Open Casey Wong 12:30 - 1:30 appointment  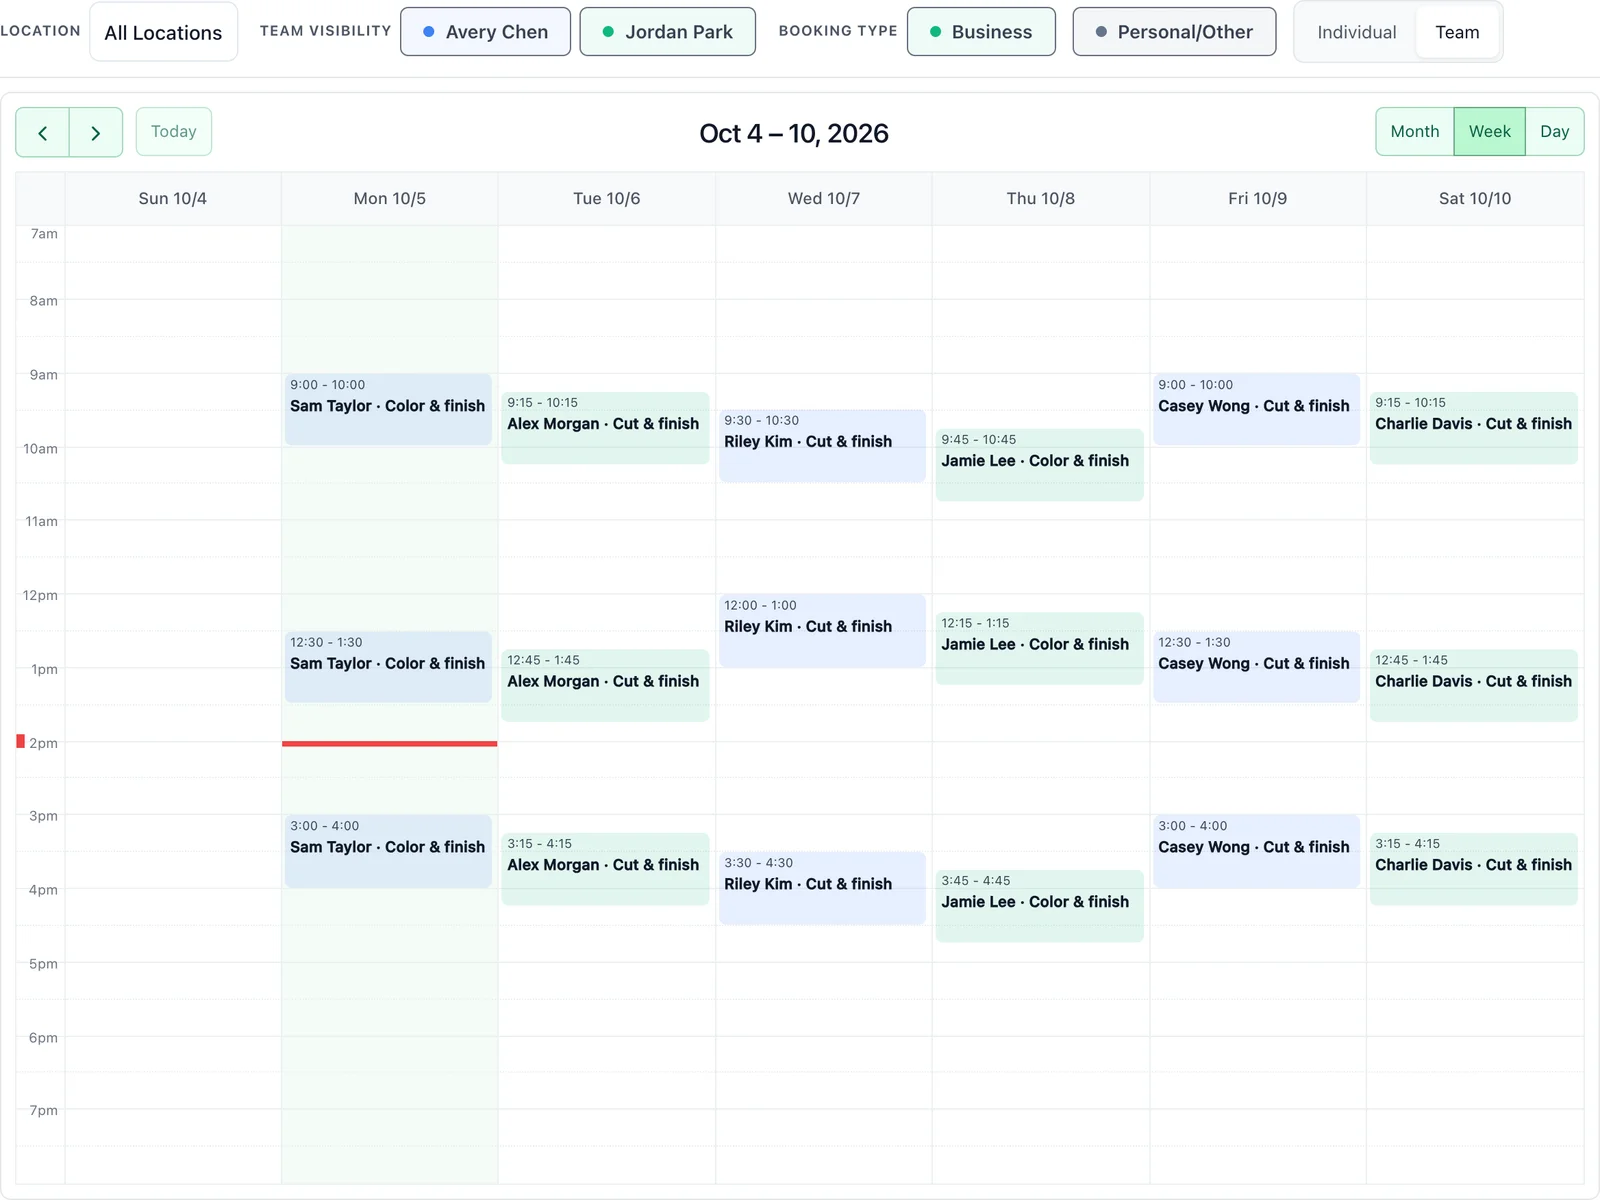(1257, 667)
